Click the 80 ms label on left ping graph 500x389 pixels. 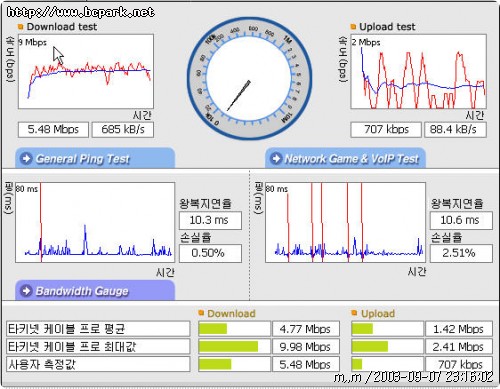point(27,189)
